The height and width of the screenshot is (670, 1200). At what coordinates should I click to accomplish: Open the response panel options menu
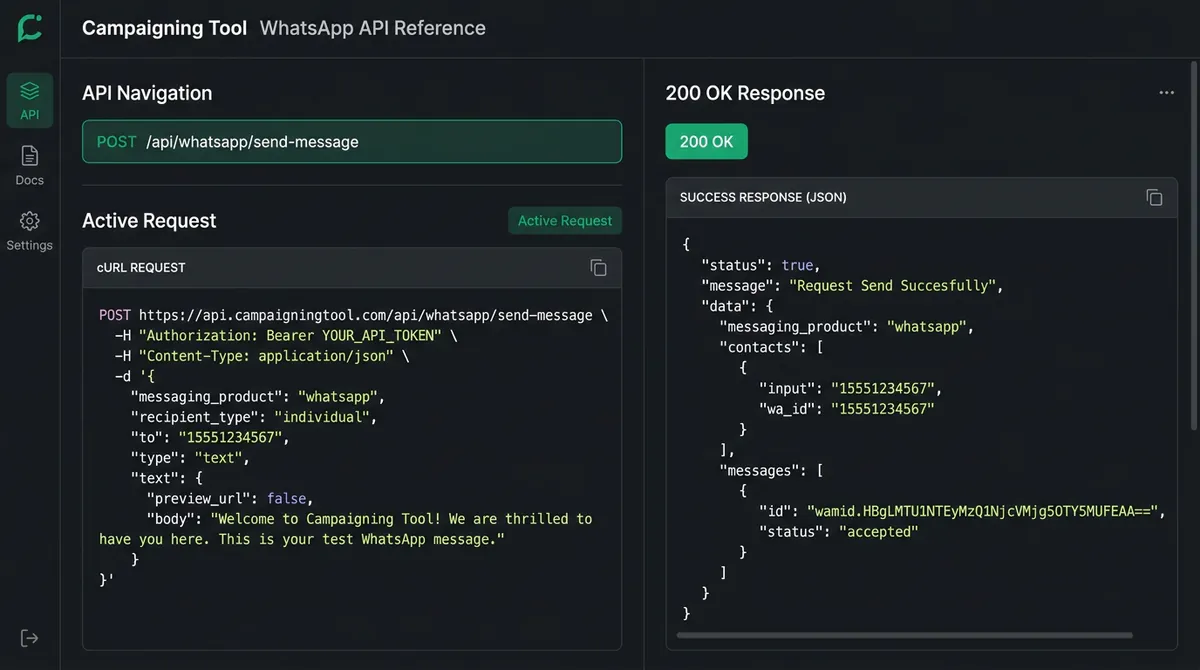coord(1166,93)
